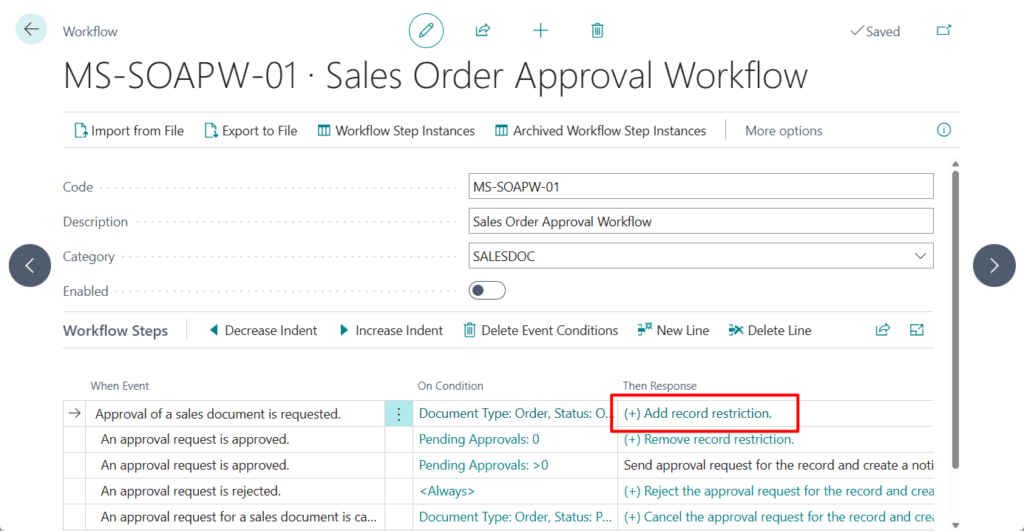Click Import from File
Screen dimensions: 1024x531
(x=129, y=130)
